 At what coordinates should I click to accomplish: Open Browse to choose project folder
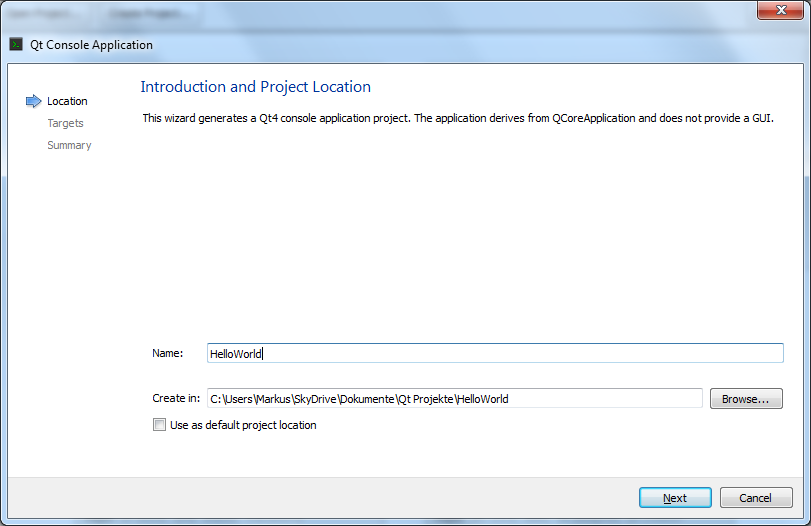tap(746, 399)
